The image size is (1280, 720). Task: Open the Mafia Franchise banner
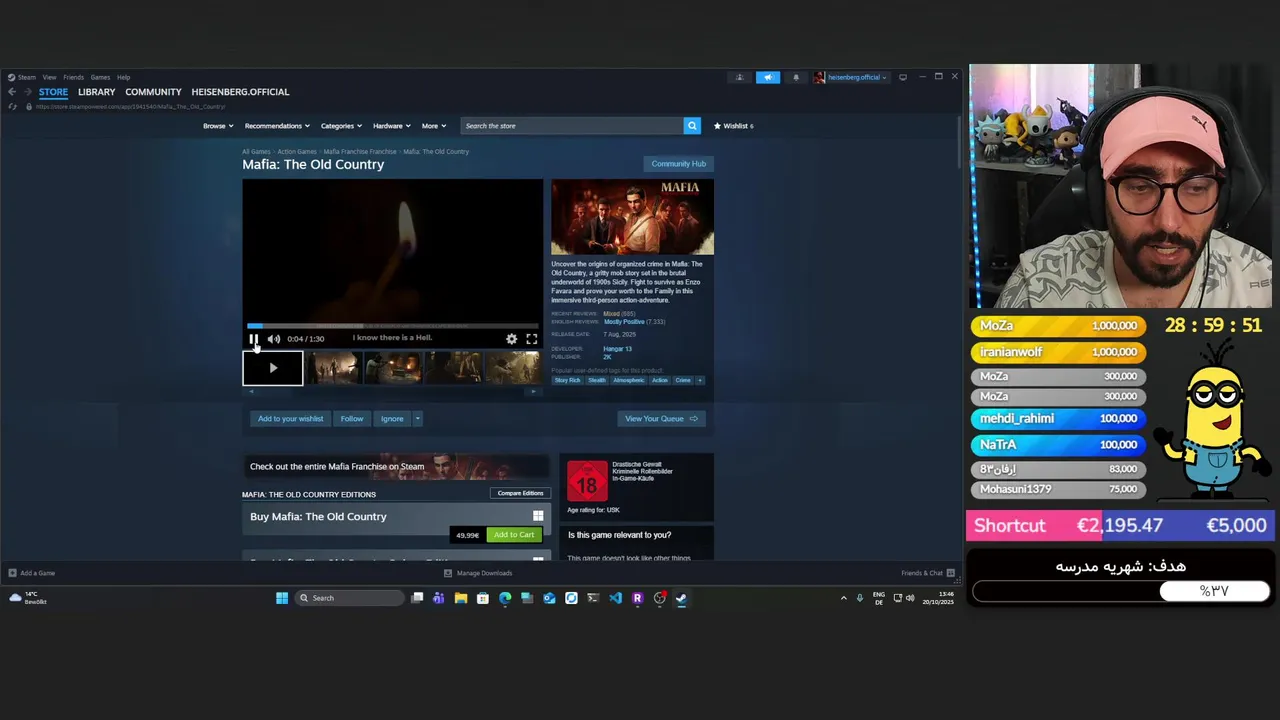[396, 466]
